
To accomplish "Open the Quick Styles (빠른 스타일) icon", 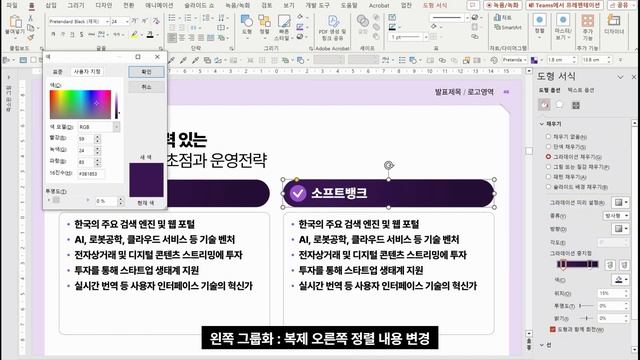I will tap(284, 21).
